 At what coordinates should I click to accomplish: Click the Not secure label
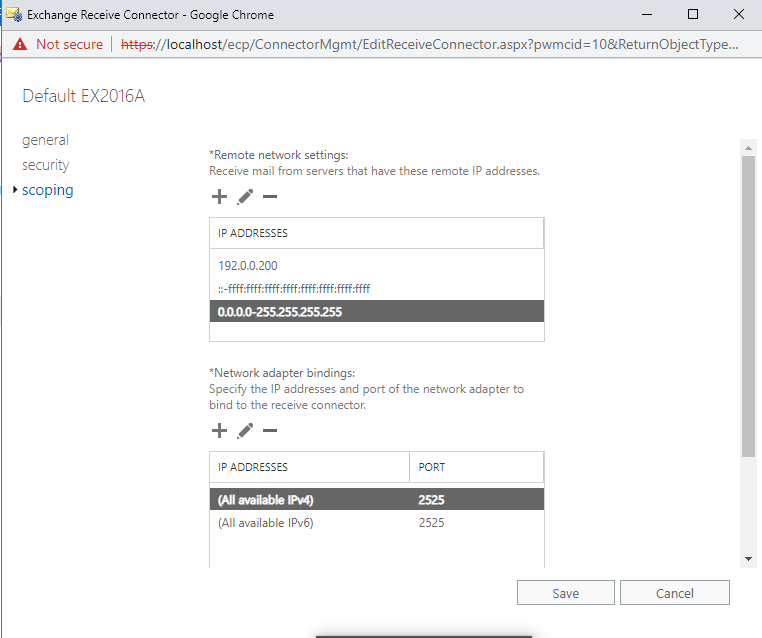[69, 44]
